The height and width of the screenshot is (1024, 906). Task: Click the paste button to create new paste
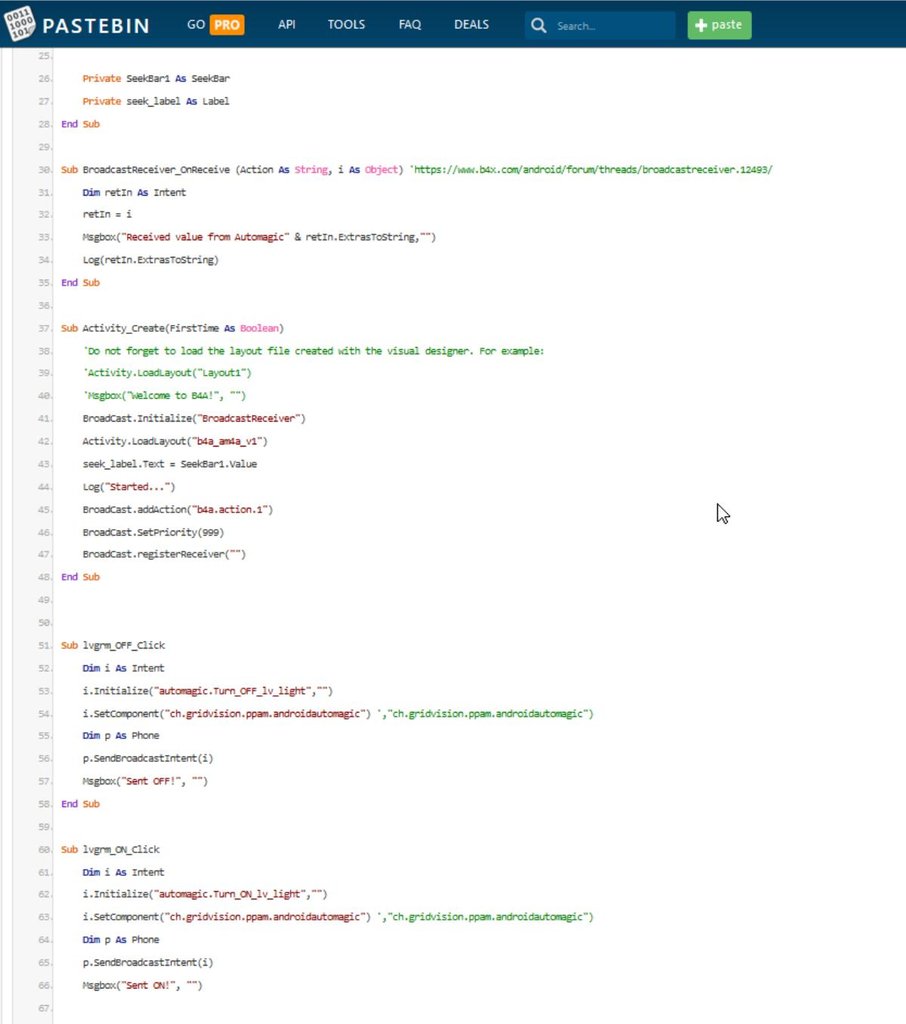click(x=719, y=25)
